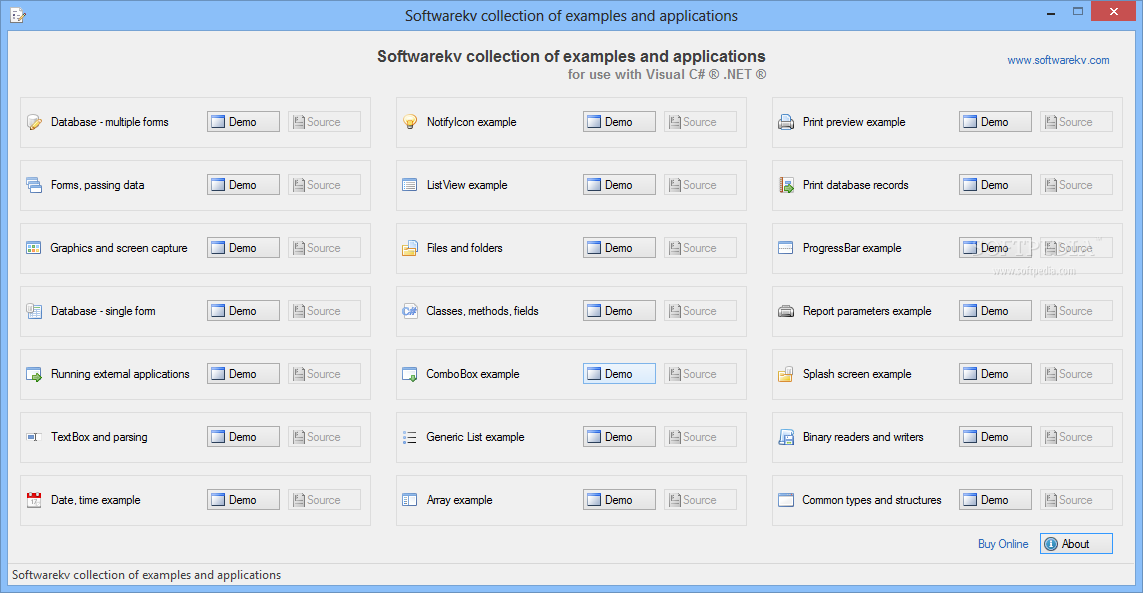Follow the Buy Online link
Viewport: 1143px width, 593px height.
(1003, 543)
